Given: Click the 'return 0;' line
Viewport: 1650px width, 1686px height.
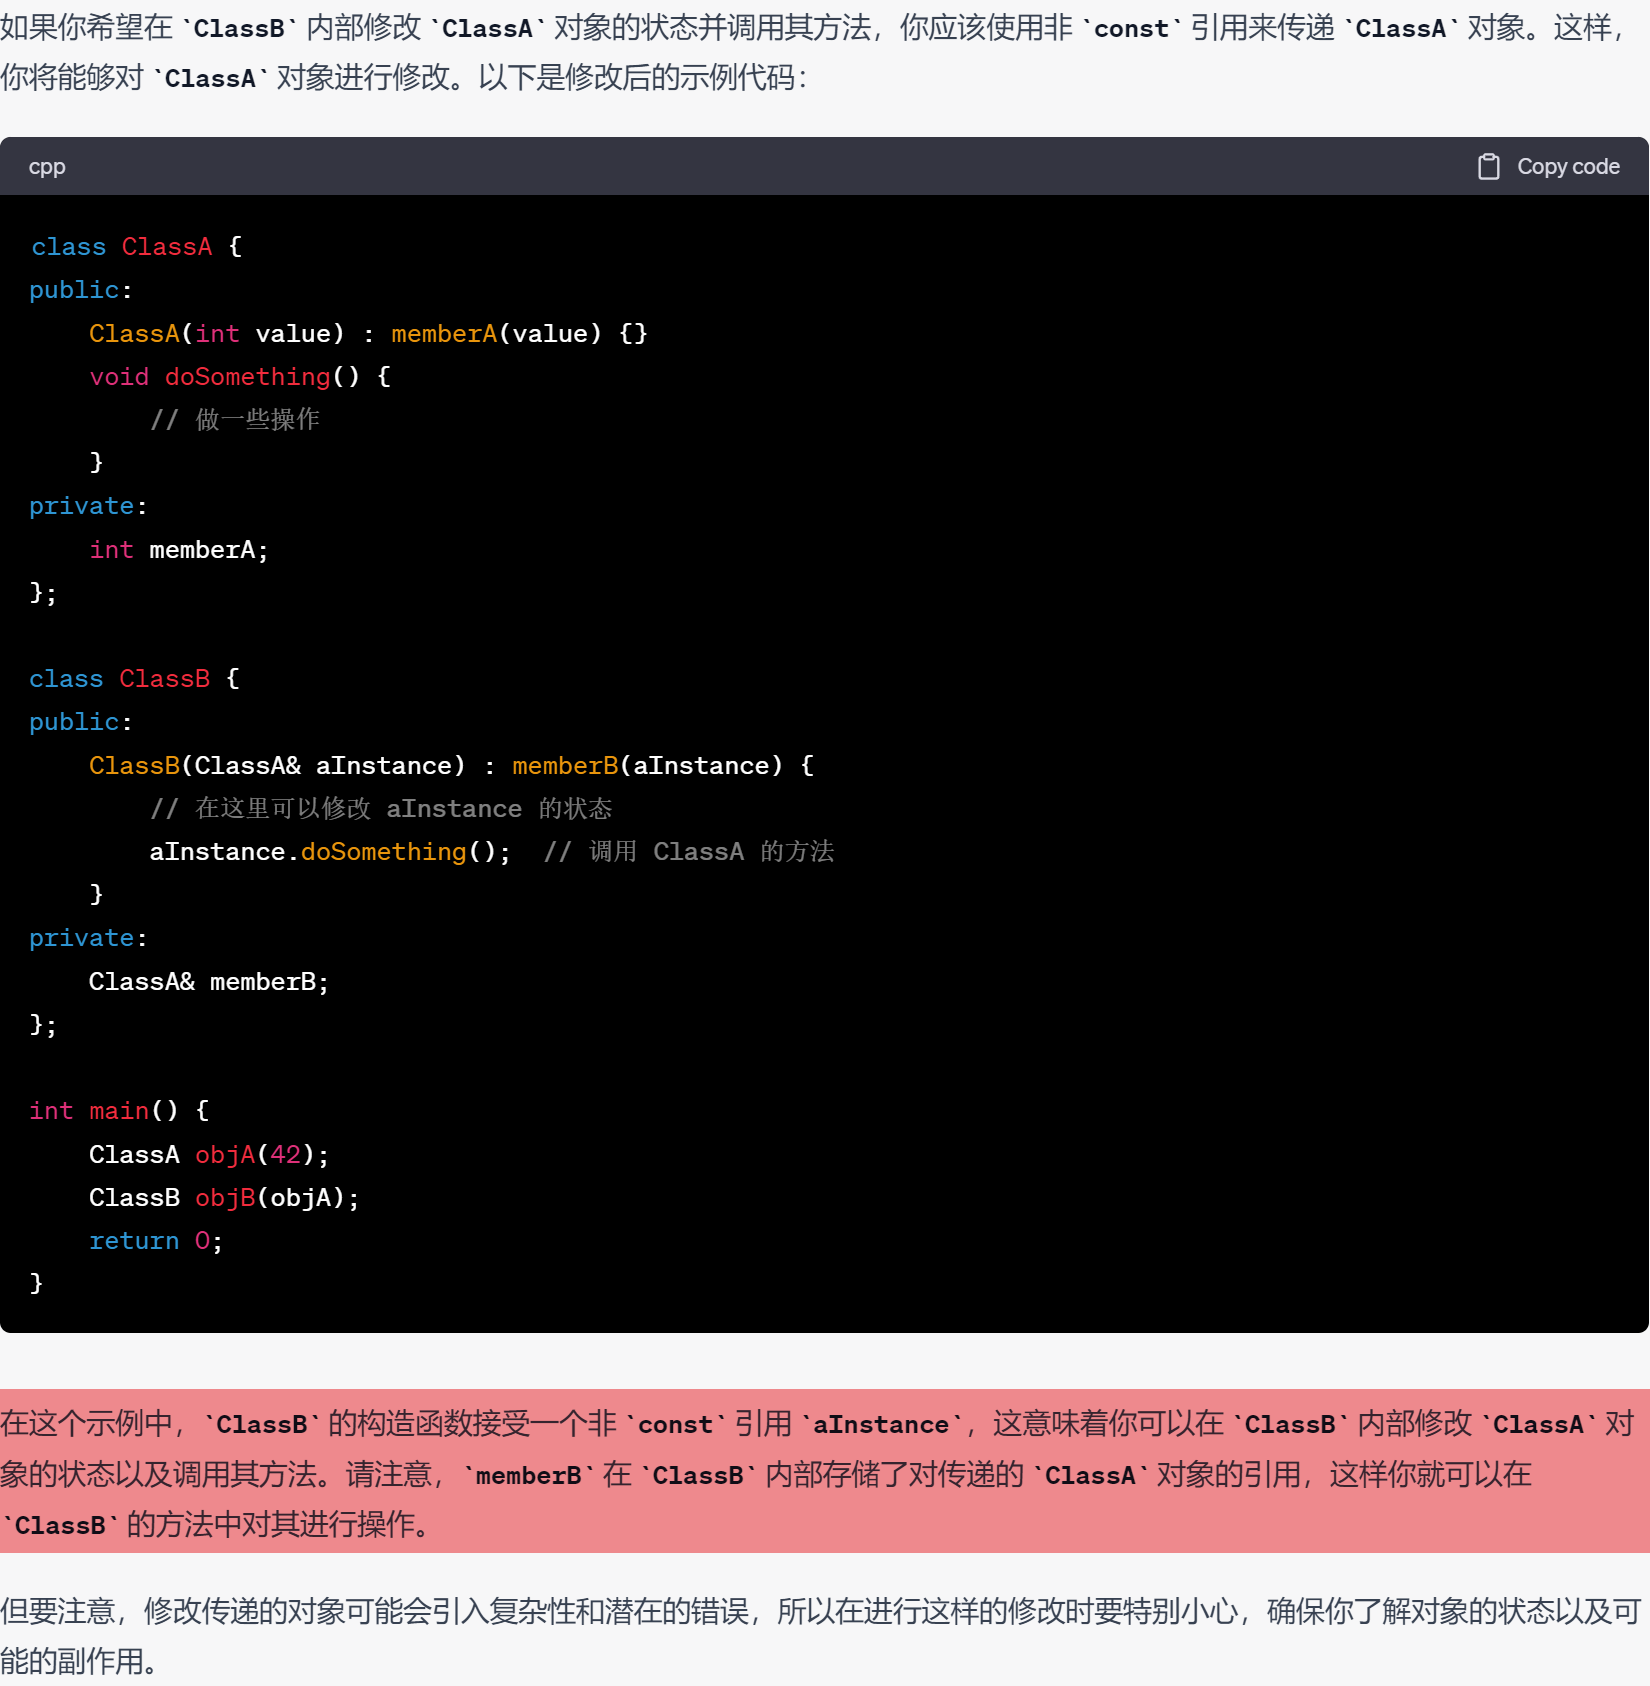Looking at the screenshot, I should point(156,1241).
